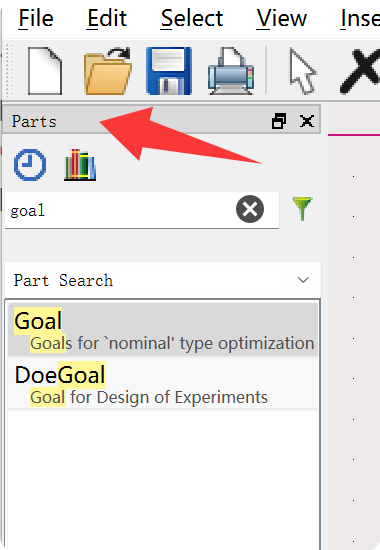Click the black X delete icon

coord(361,72)
